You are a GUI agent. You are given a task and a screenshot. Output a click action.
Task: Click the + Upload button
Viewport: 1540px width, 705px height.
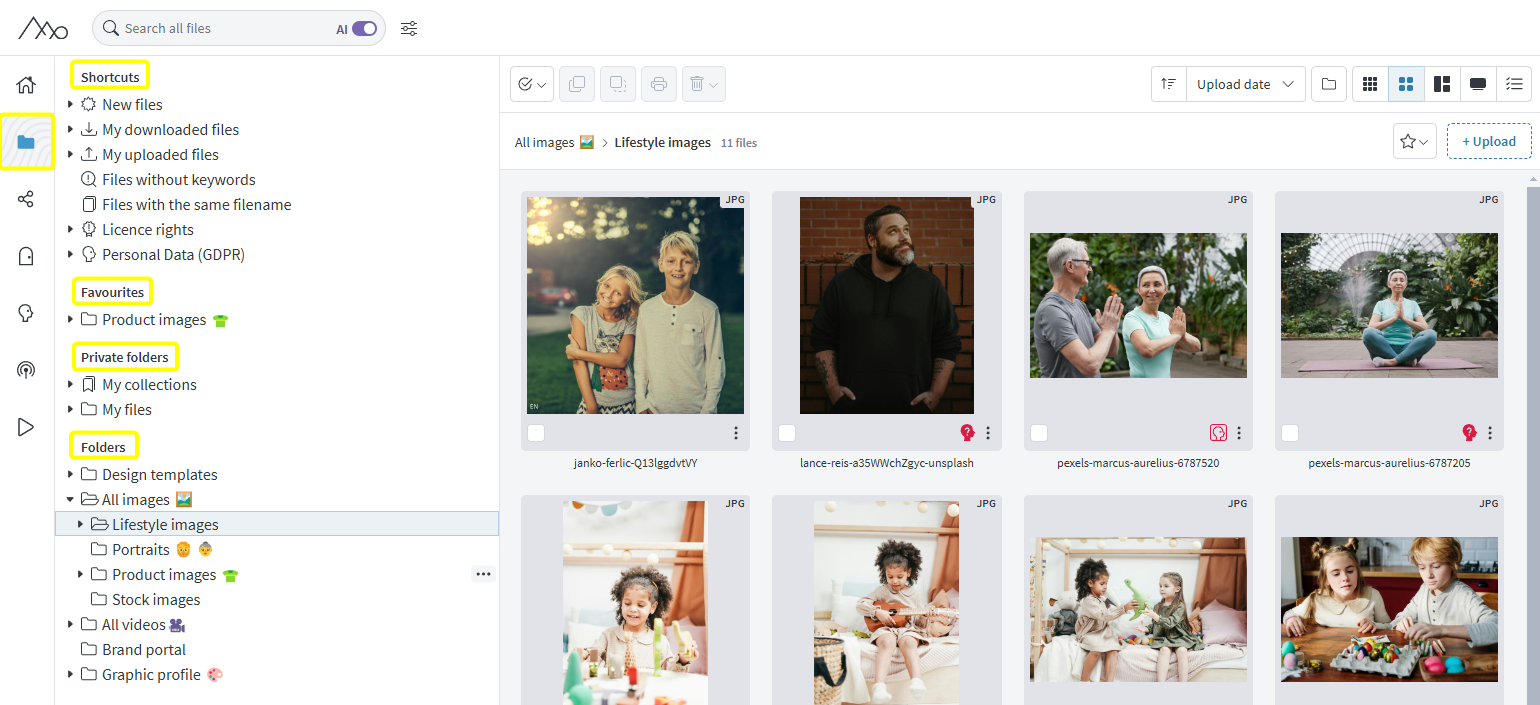1489,141
